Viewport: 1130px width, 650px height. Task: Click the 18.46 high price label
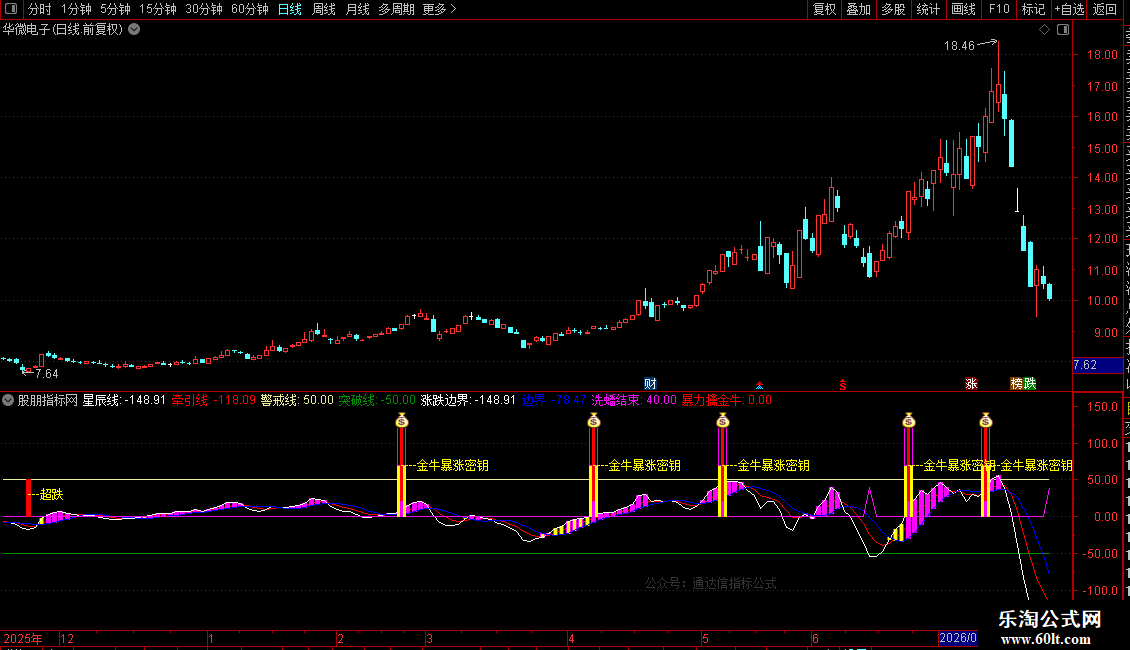tap(959, 46)
